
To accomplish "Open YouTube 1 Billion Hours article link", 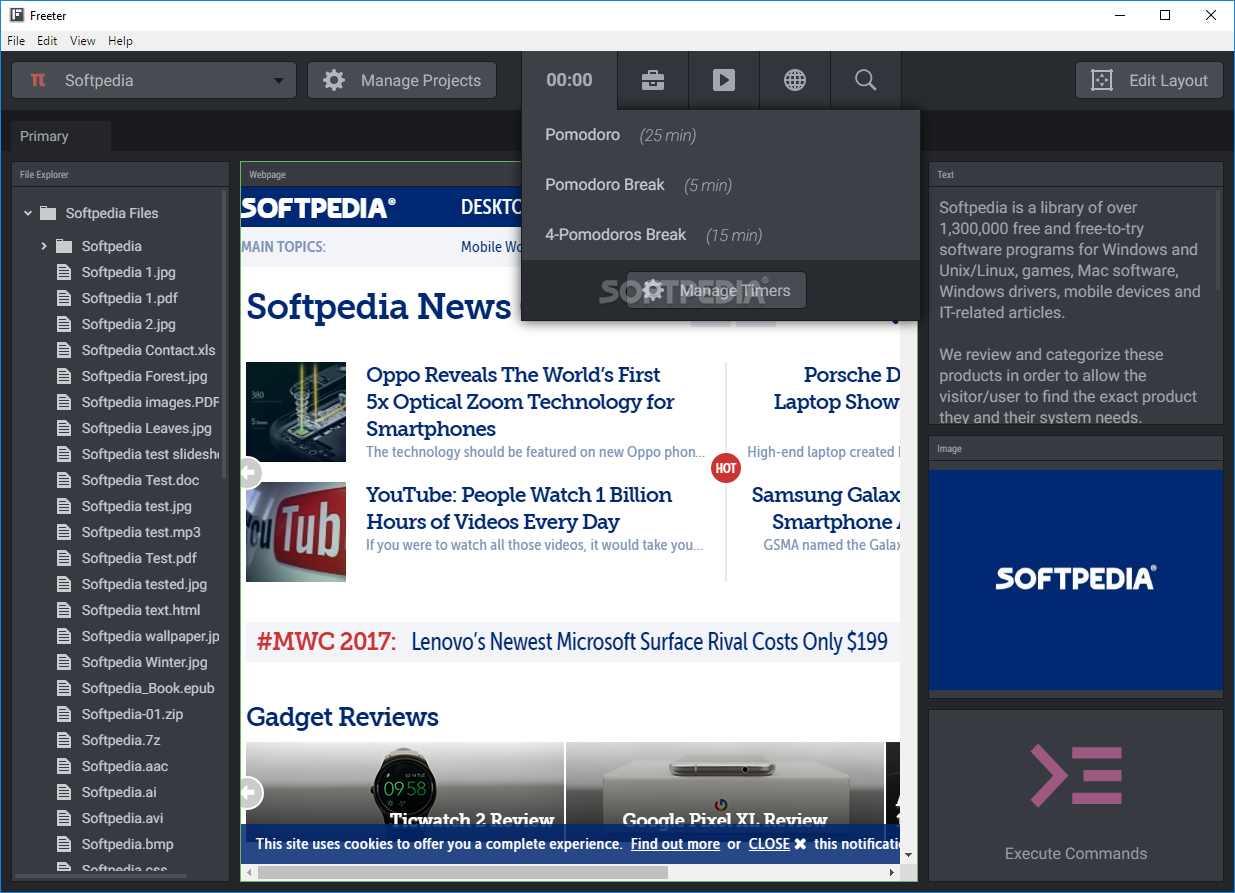I will pos(519,508).
